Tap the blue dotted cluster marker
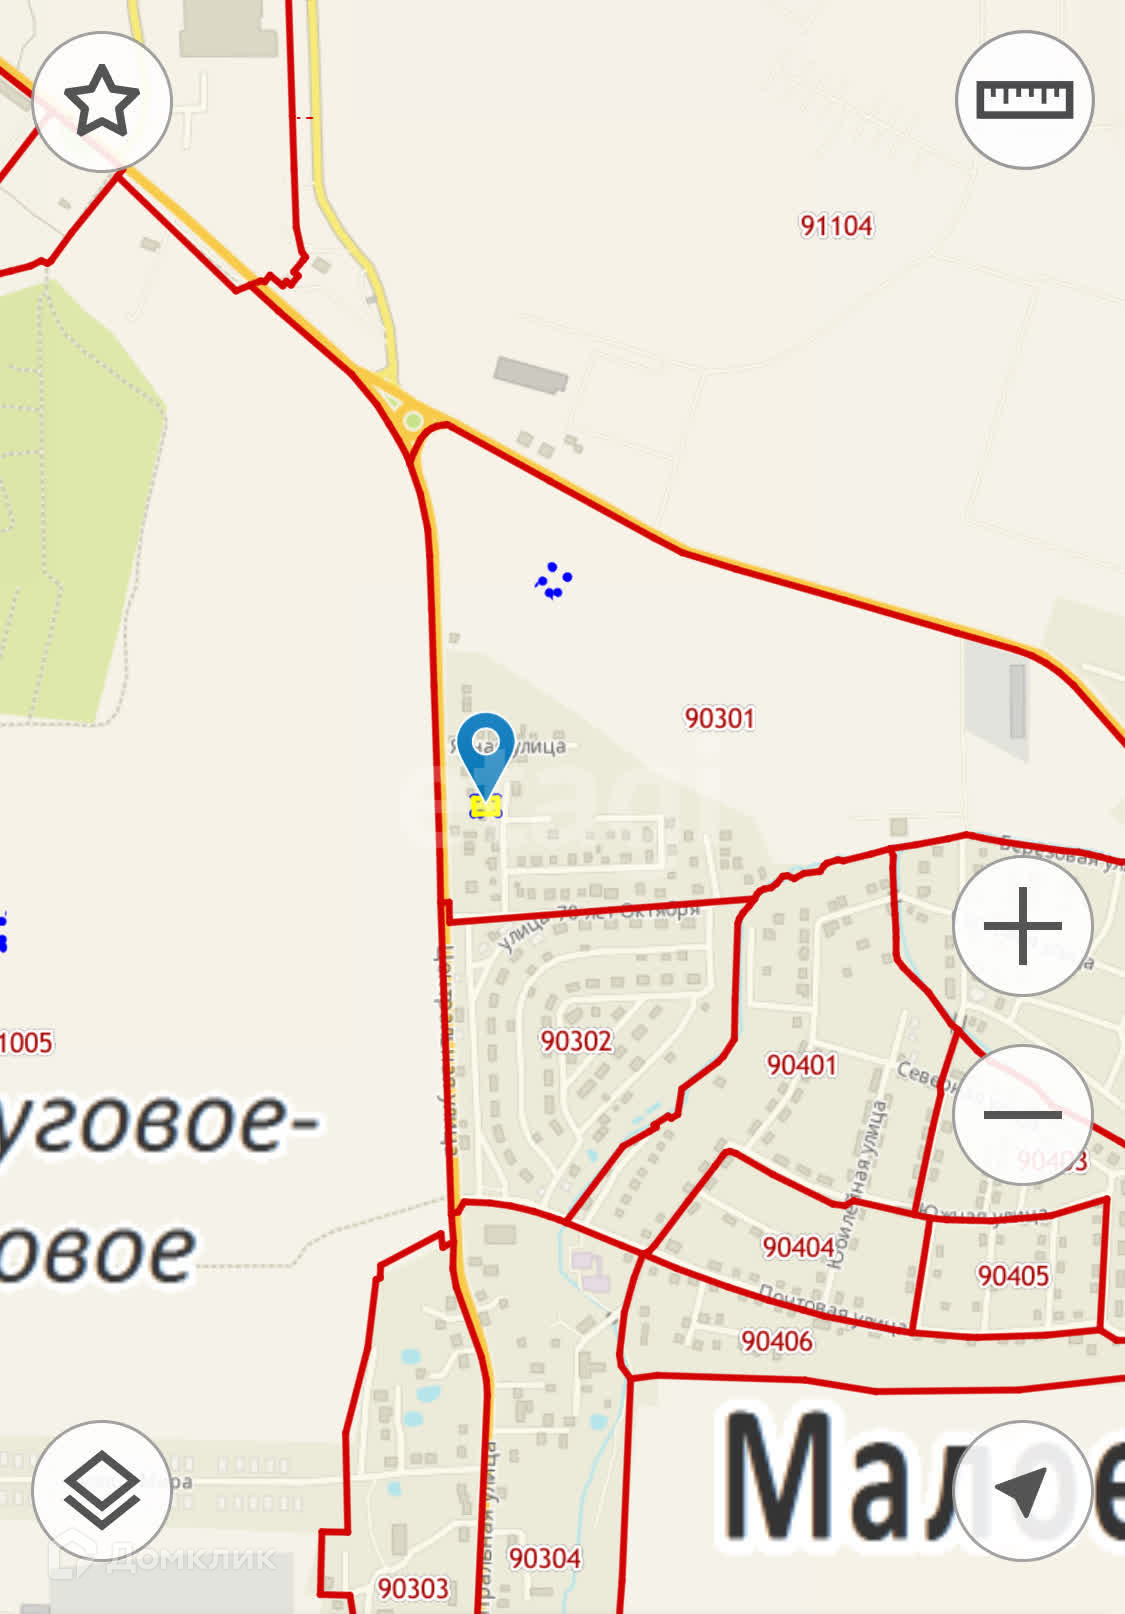 click(553, 581)
